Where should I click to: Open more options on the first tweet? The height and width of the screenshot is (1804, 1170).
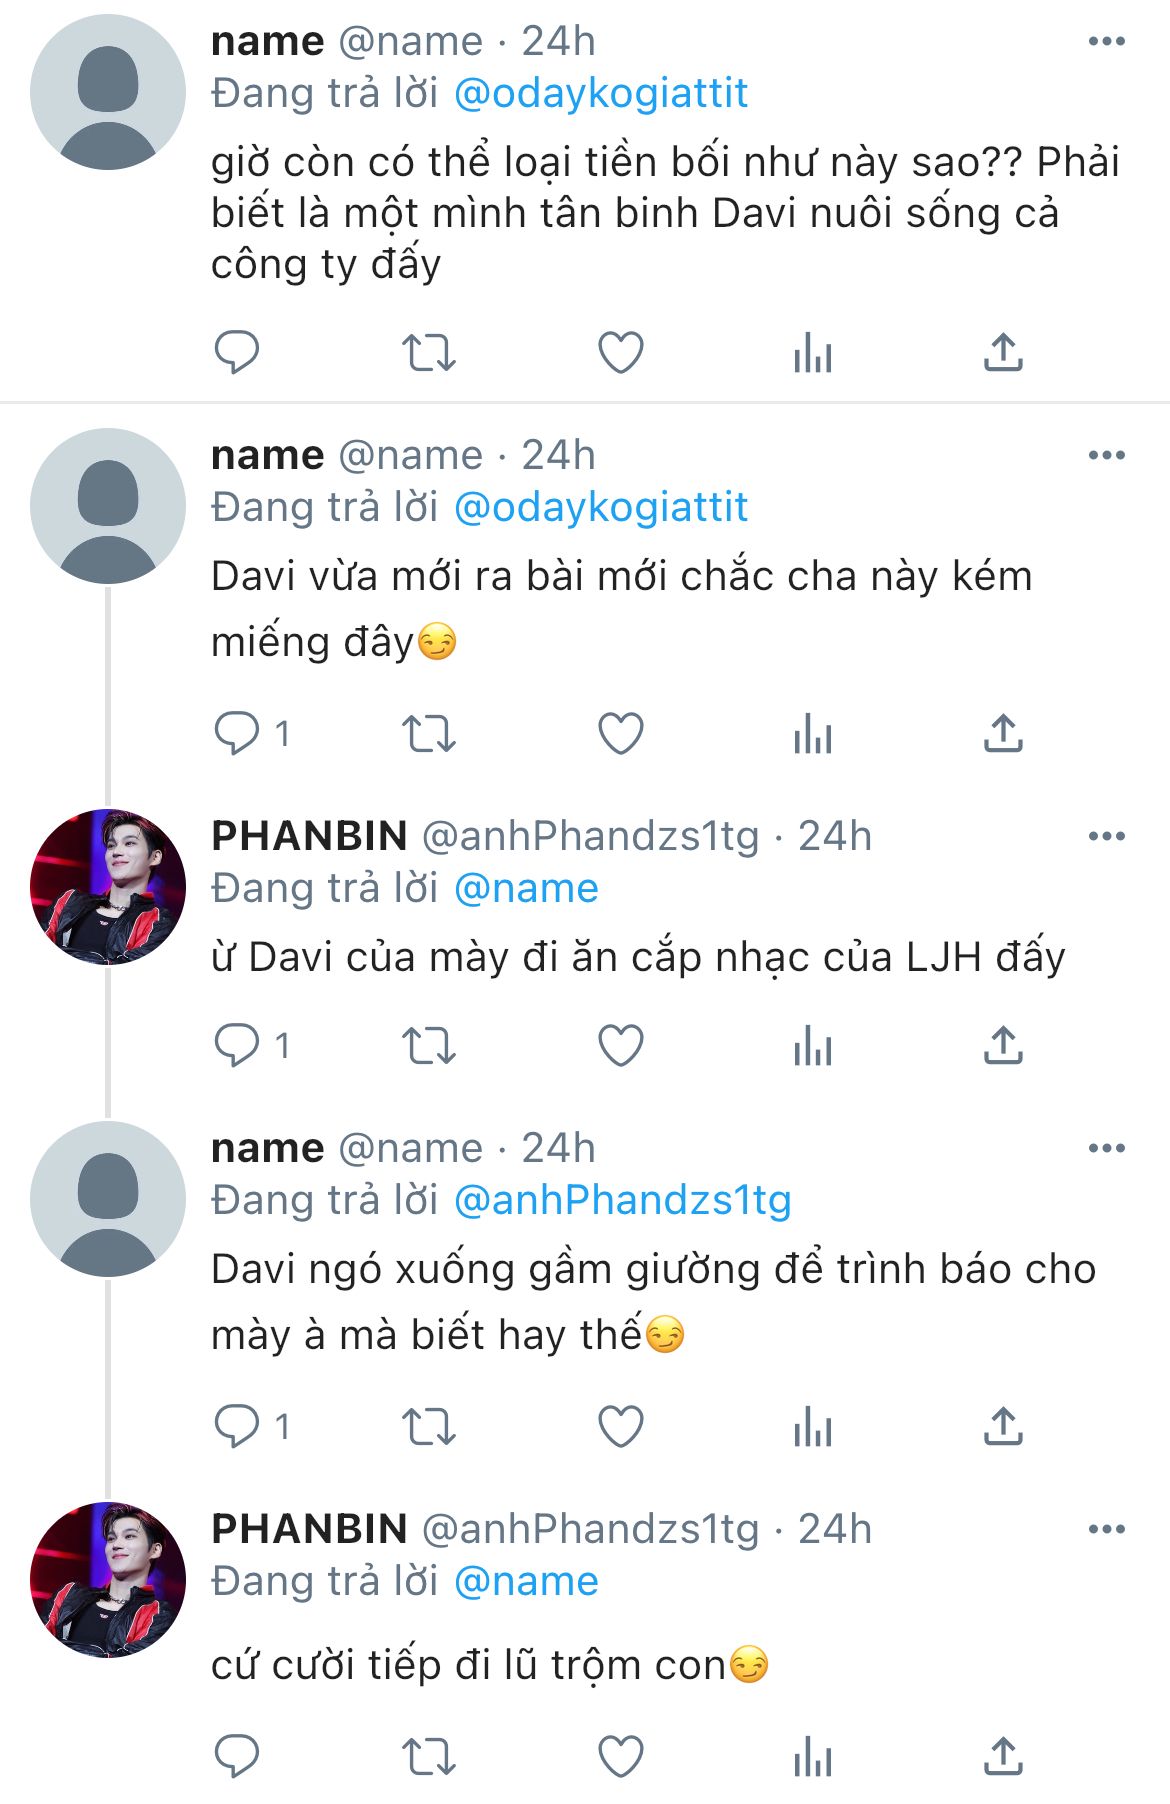(x=1106, y=42)
